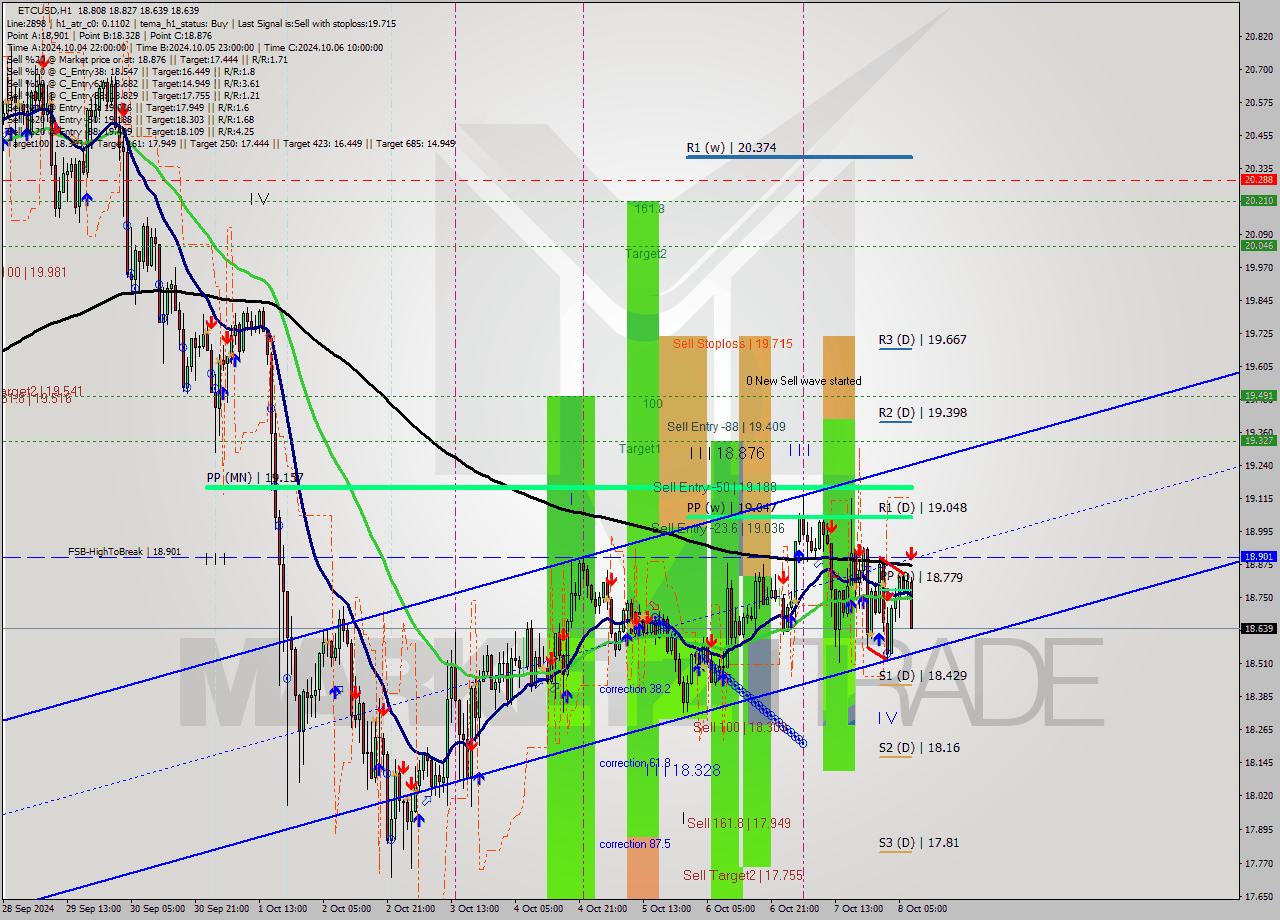Select the '28 Sep 2024' time axis label
The image size is (1280, 920).
[30, 909]
